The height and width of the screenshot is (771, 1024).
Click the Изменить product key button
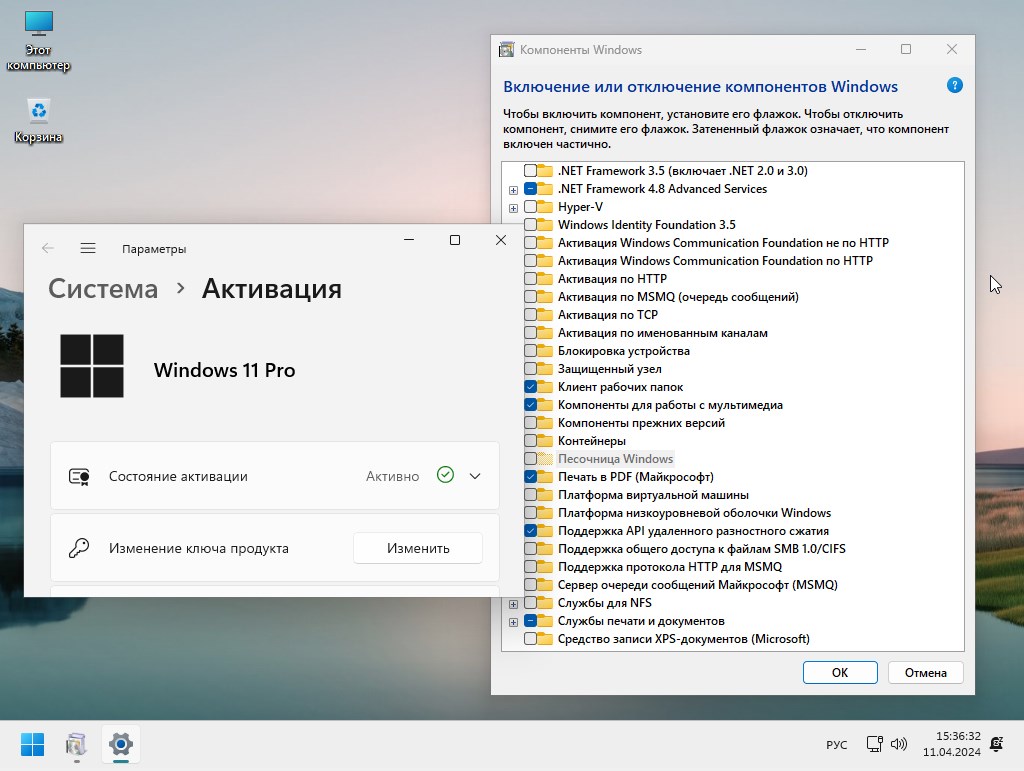(418, 548)
